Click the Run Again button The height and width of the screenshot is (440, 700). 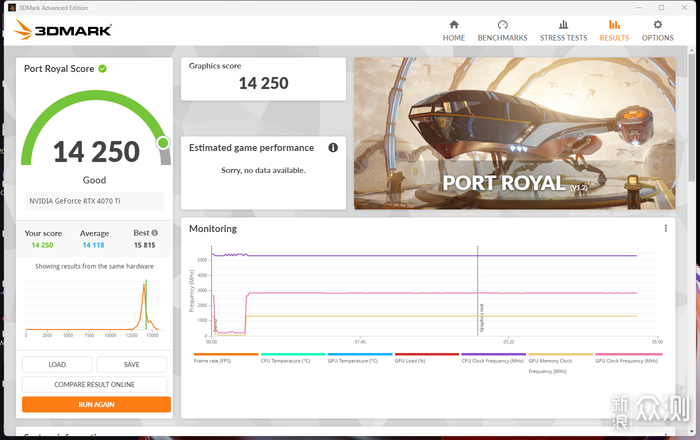click(x=96, y=404)
